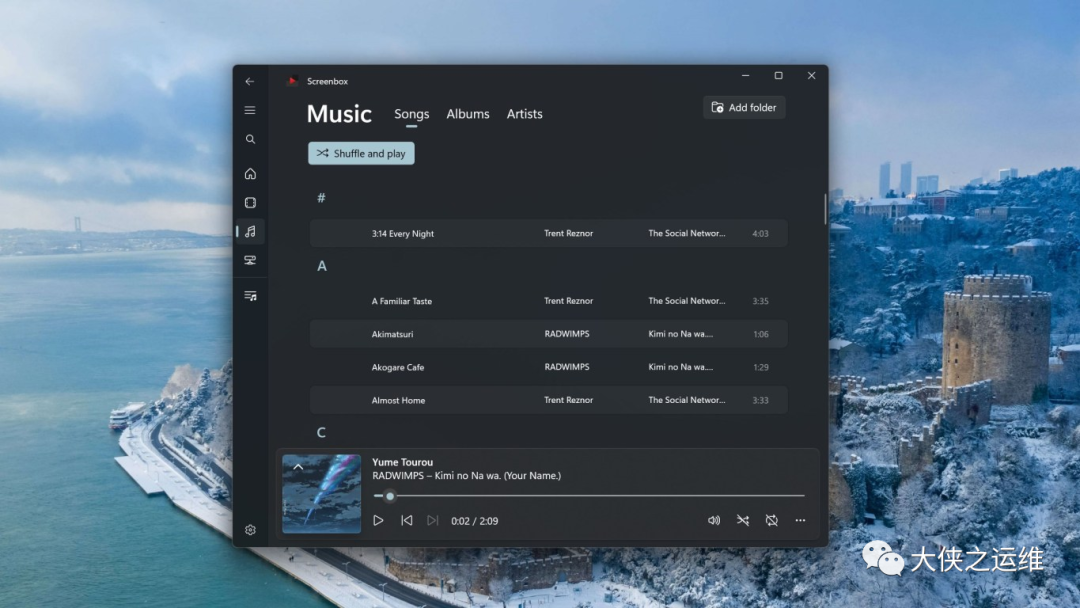Switch to the Albums tab

468,114
